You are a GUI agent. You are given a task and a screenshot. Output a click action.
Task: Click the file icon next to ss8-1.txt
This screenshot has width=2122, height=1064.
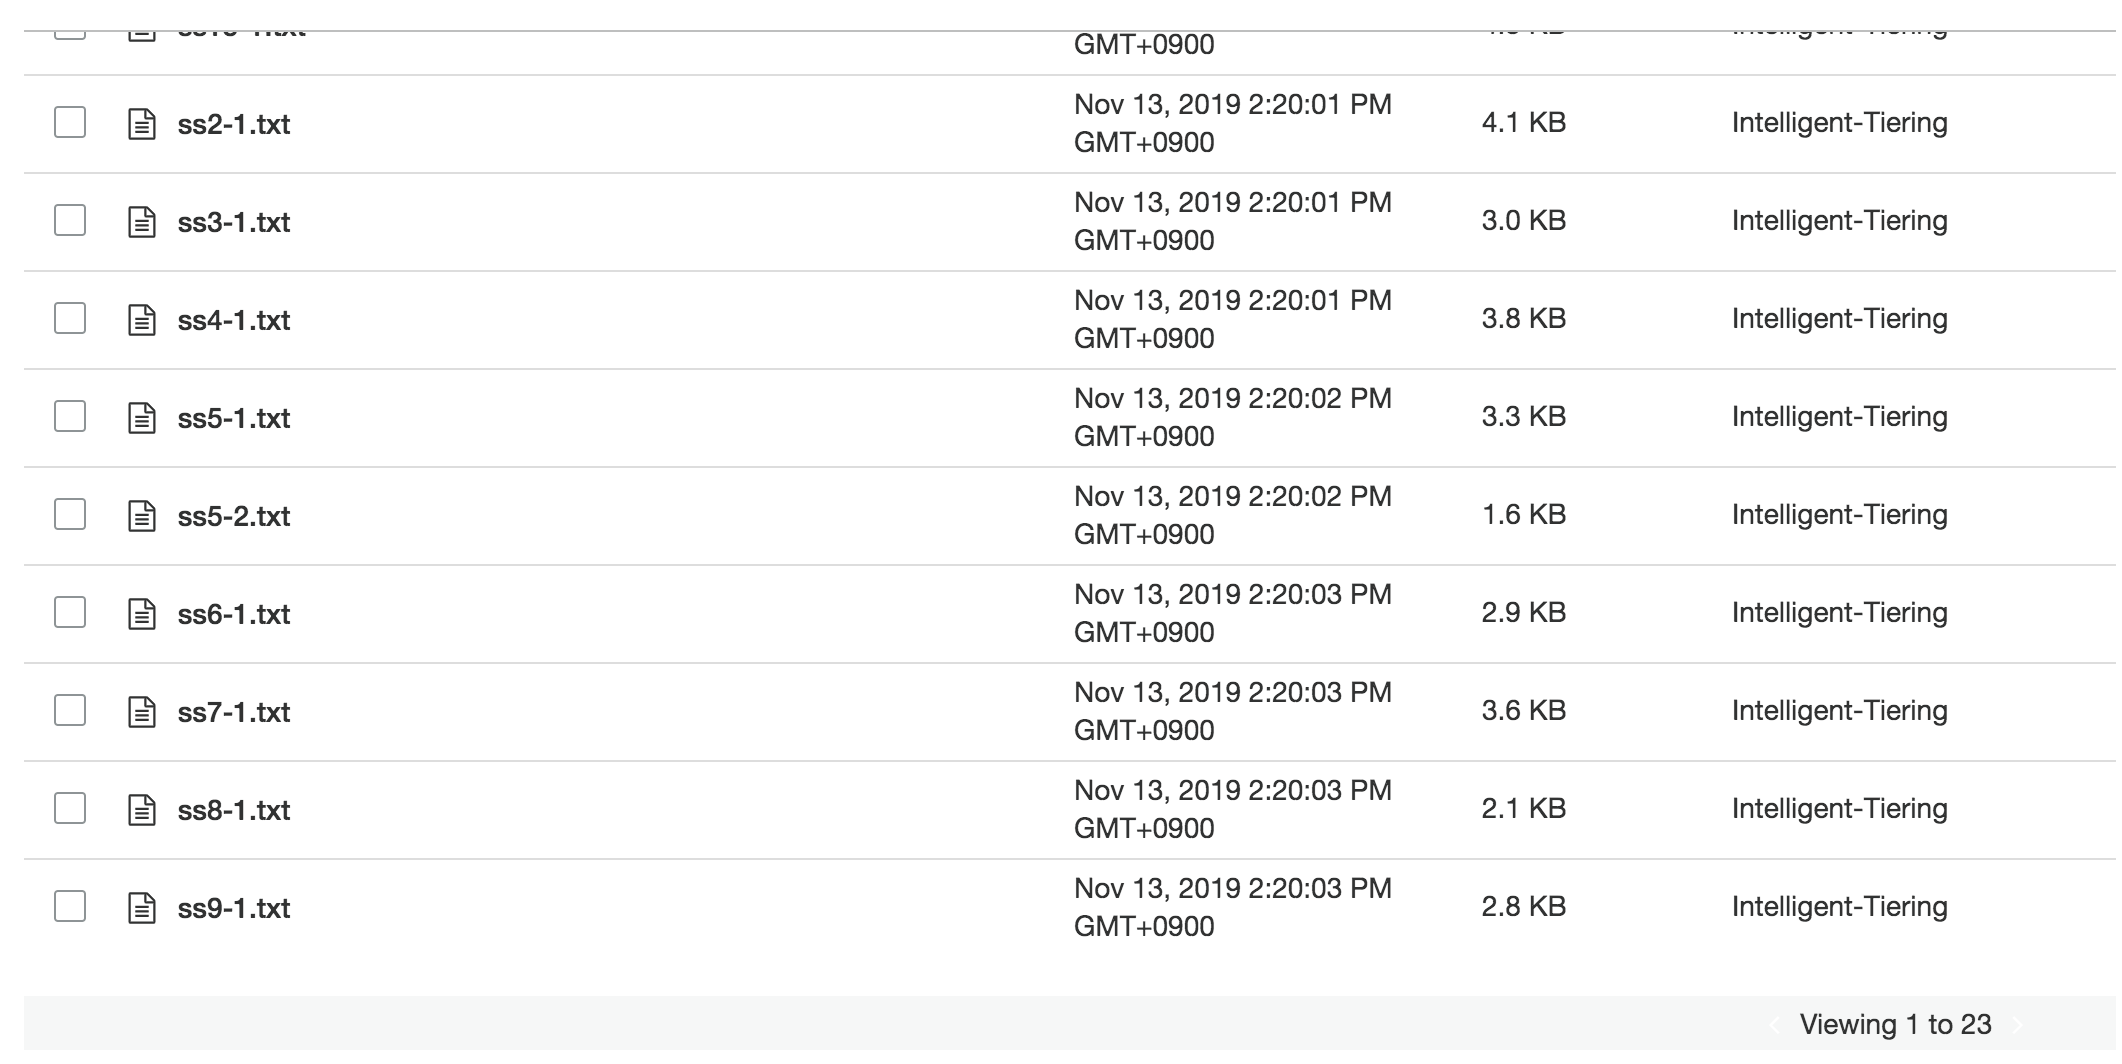click(142, 810)
